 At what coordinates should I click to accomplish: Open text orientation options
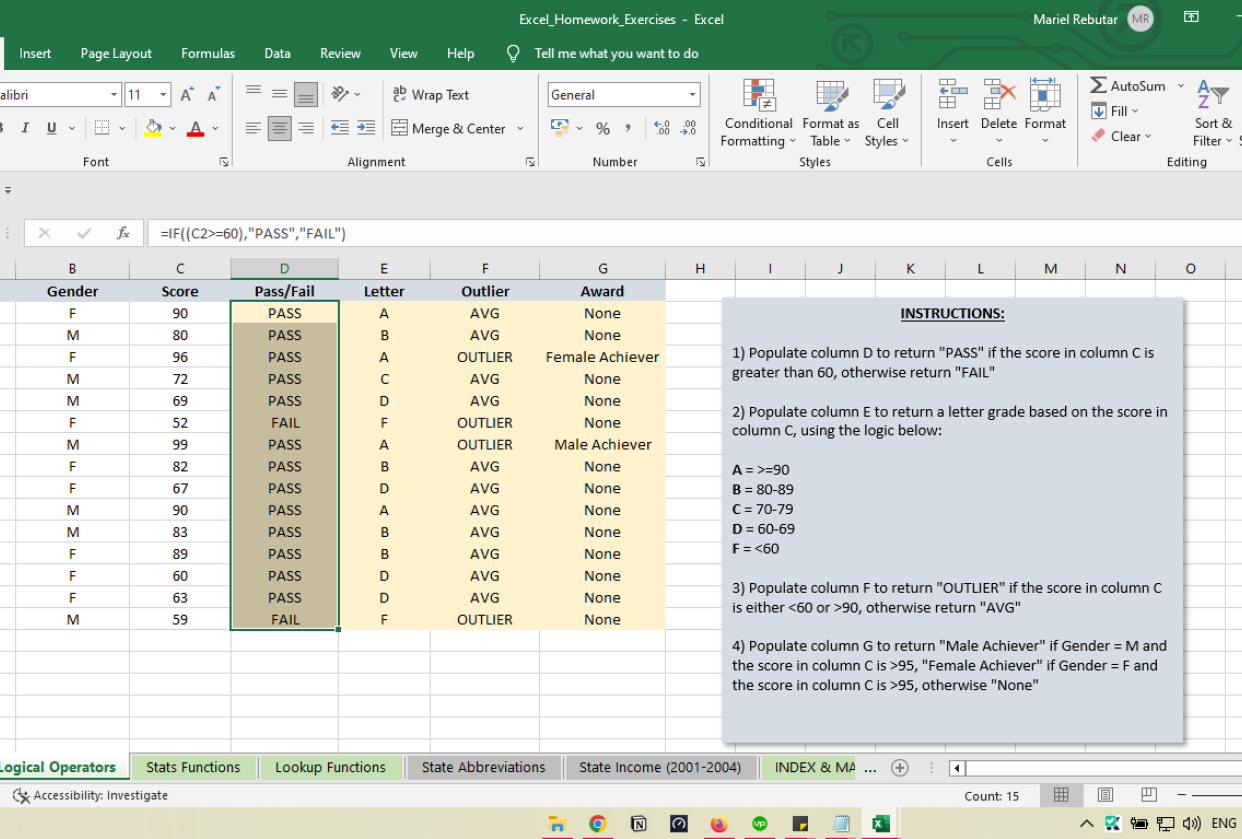point(346,94)
